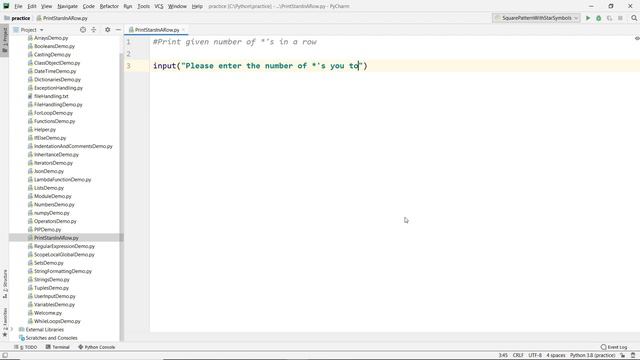Image resolution: width=640 pixels, height=360 pixels.
Task: Open the run configuration dropdown SquarePatternWithStarSymbols
Action: (x=536, y=18)
